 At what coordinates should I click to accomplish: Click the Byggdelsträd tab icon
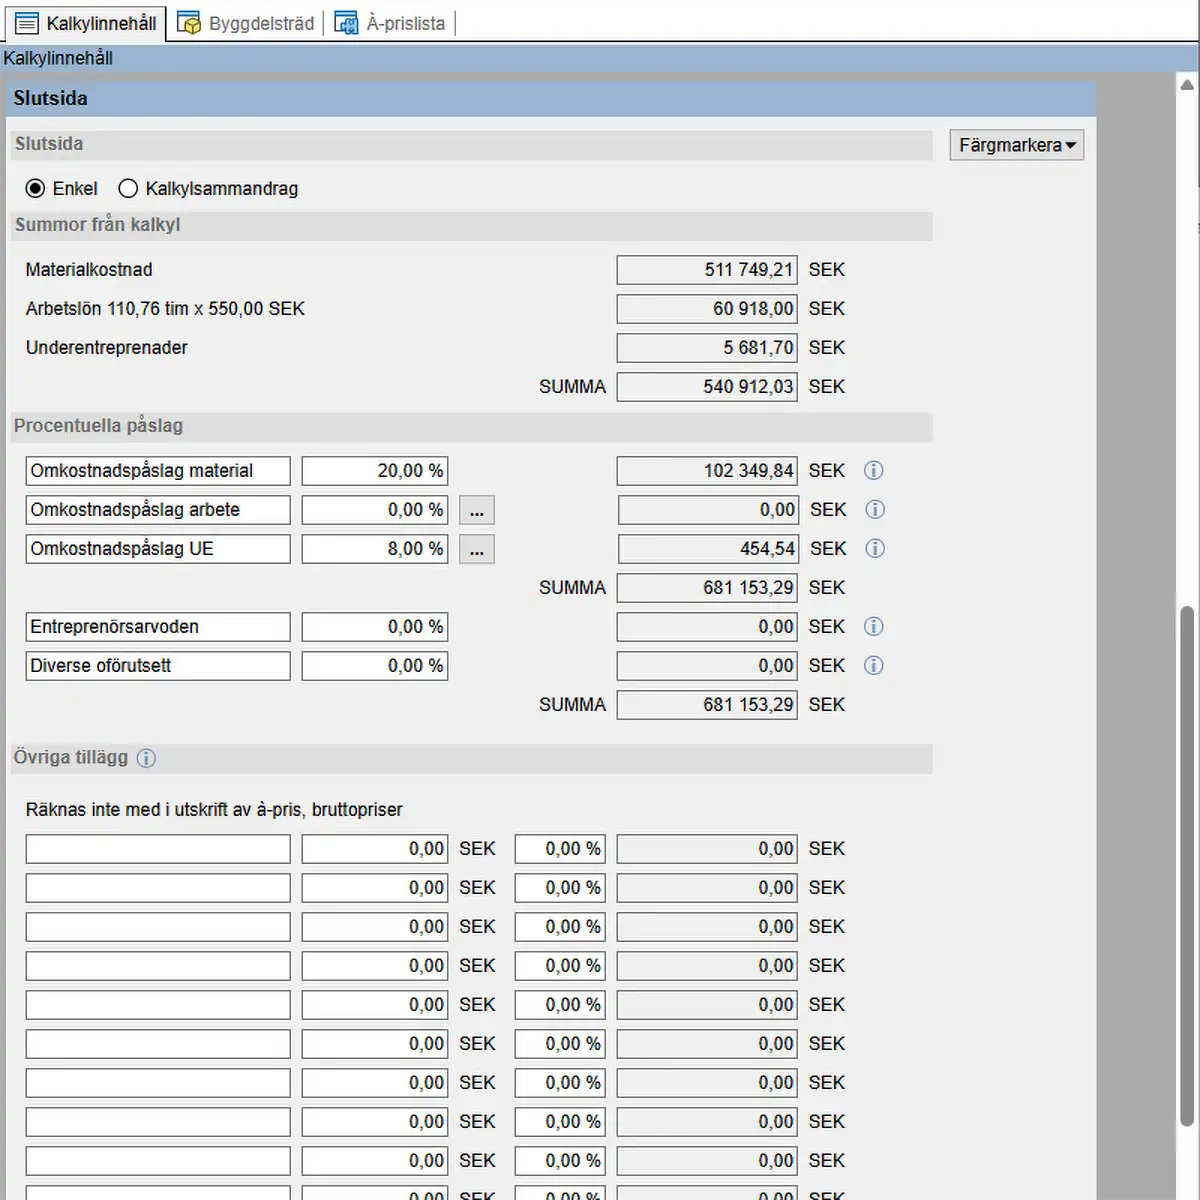tap(189, 23)
